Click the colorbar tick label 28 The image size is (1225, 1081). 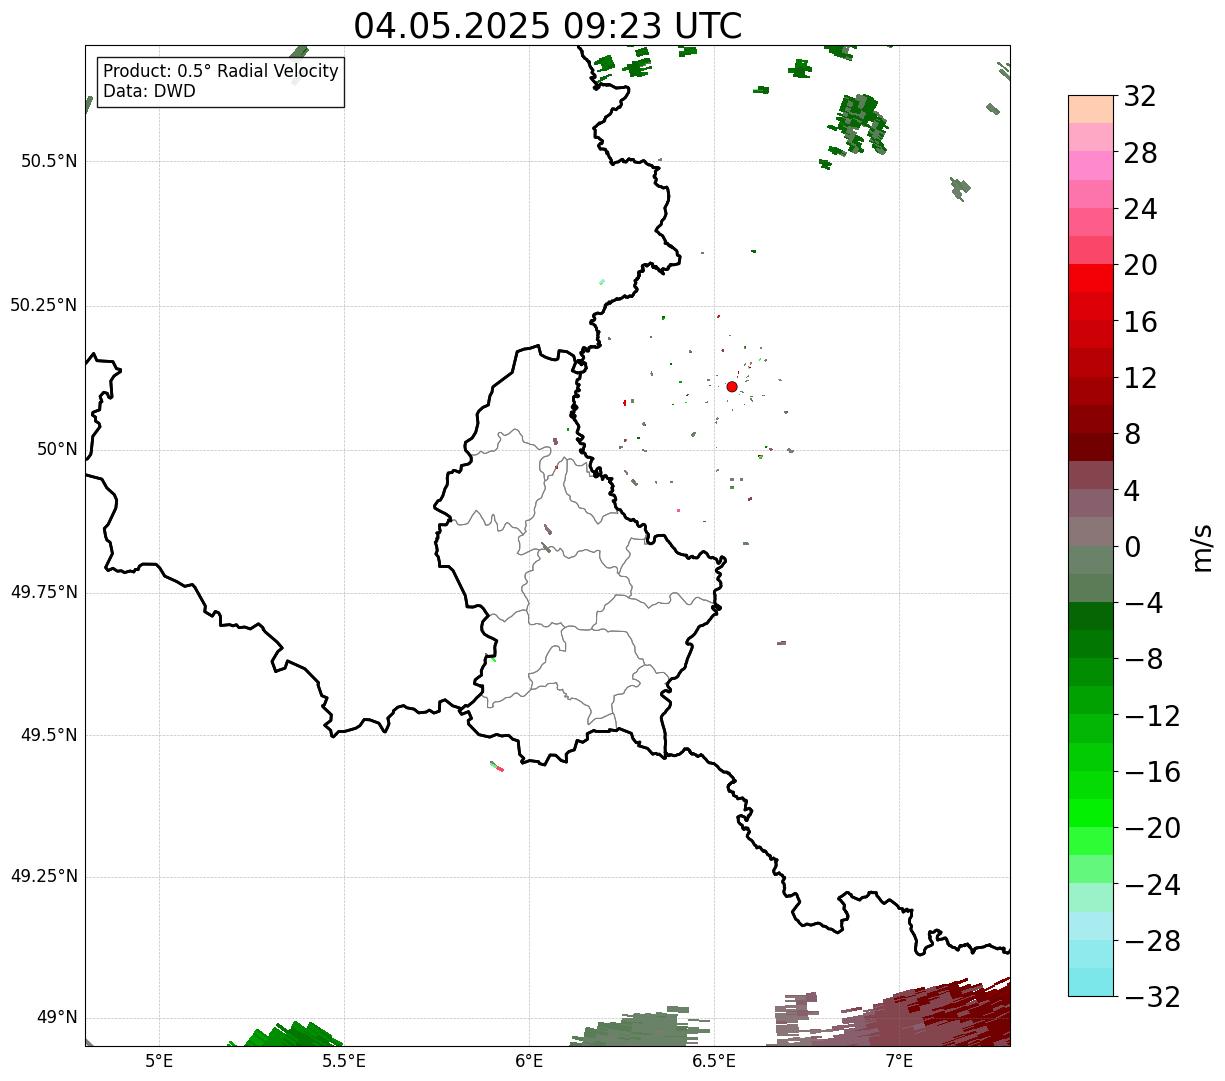(1140, 153)
